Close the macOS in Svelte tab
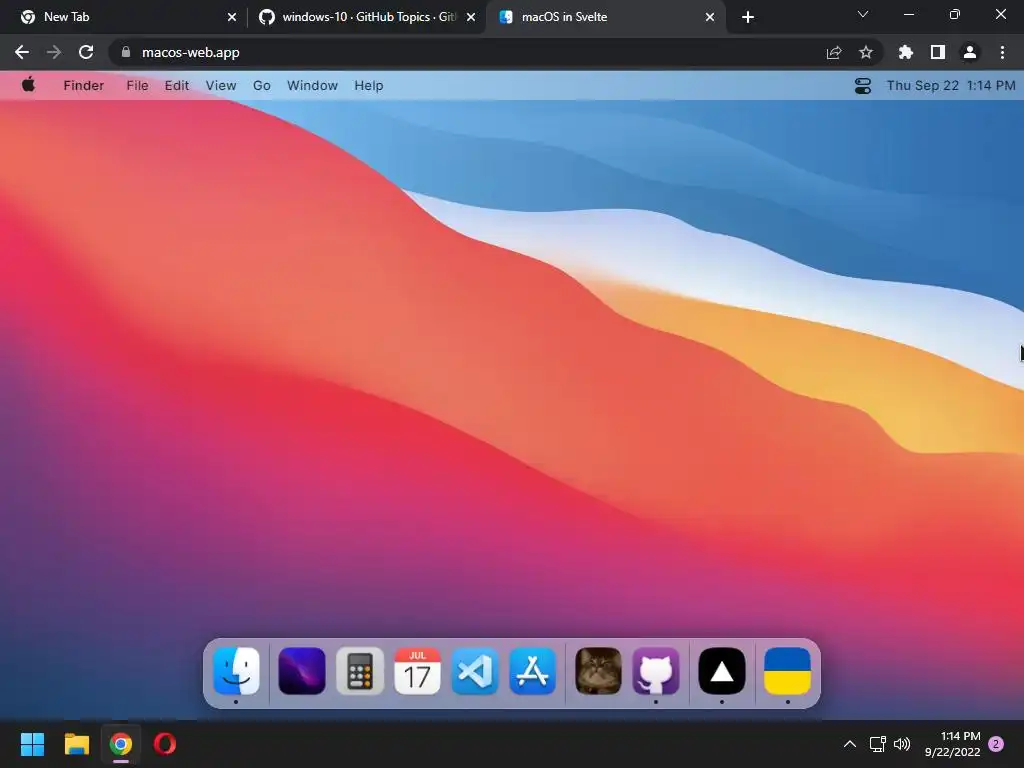1024x768 pixels. coord(710,17)
